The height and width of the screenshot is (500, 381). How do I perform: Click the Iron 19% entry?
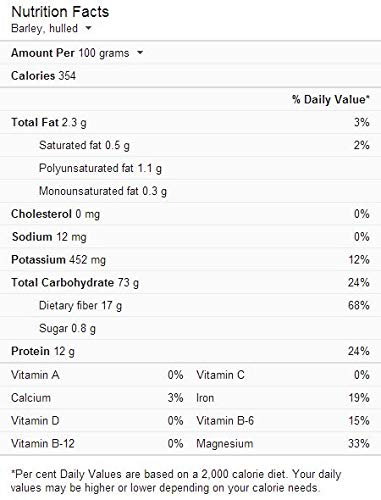283,398
